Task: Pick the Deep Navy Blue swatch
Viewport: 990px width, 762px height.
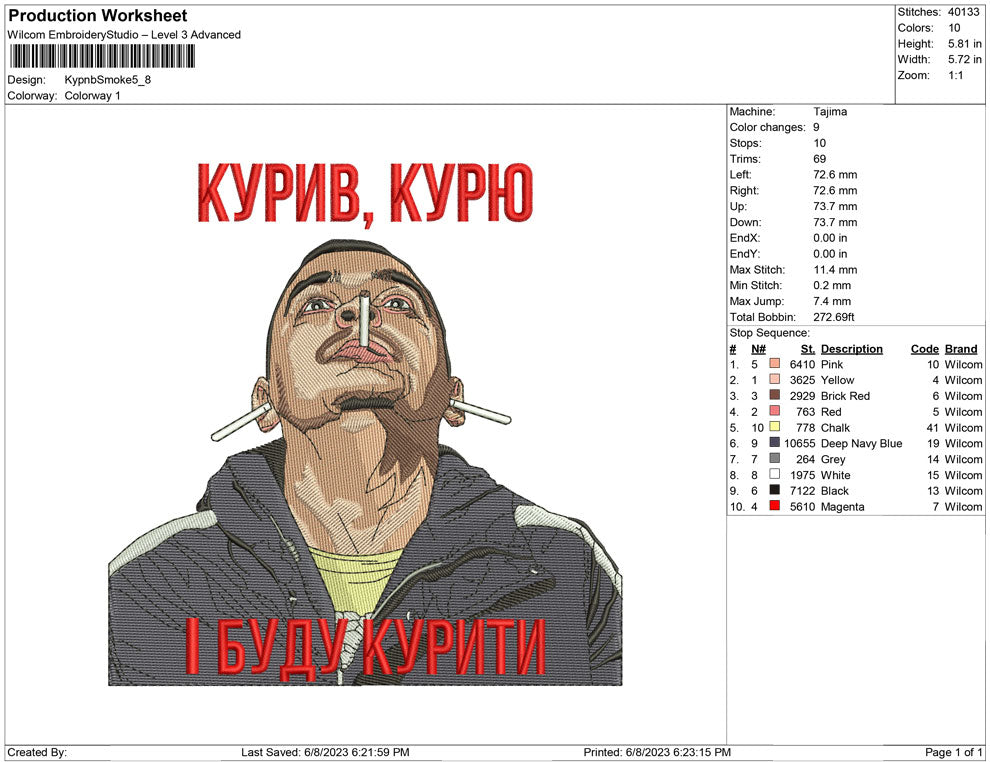Action: (775, 443)
